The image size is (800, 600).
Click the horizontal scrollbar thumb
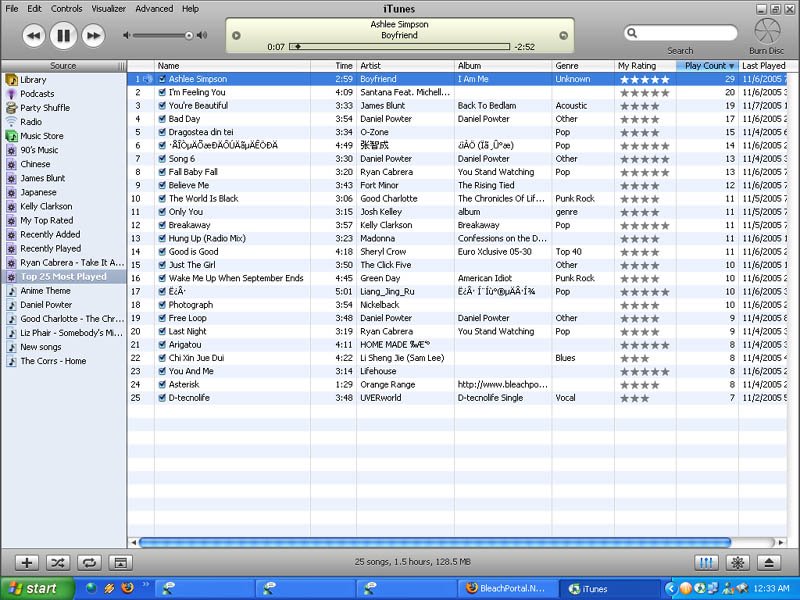pyautogui.click(x=435, y=542)
